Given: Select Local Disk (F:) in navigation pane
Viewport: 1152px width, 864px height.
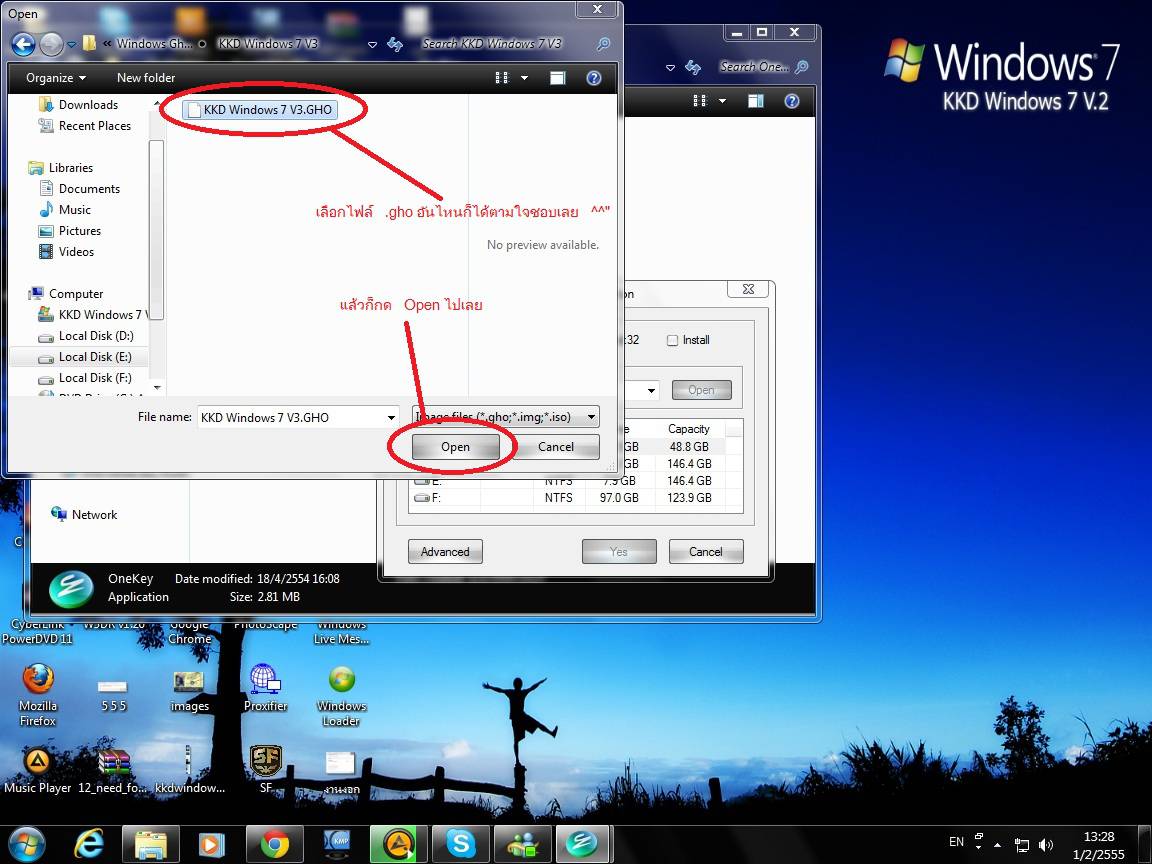Looking at the screenshot, I should coord(95,378).
